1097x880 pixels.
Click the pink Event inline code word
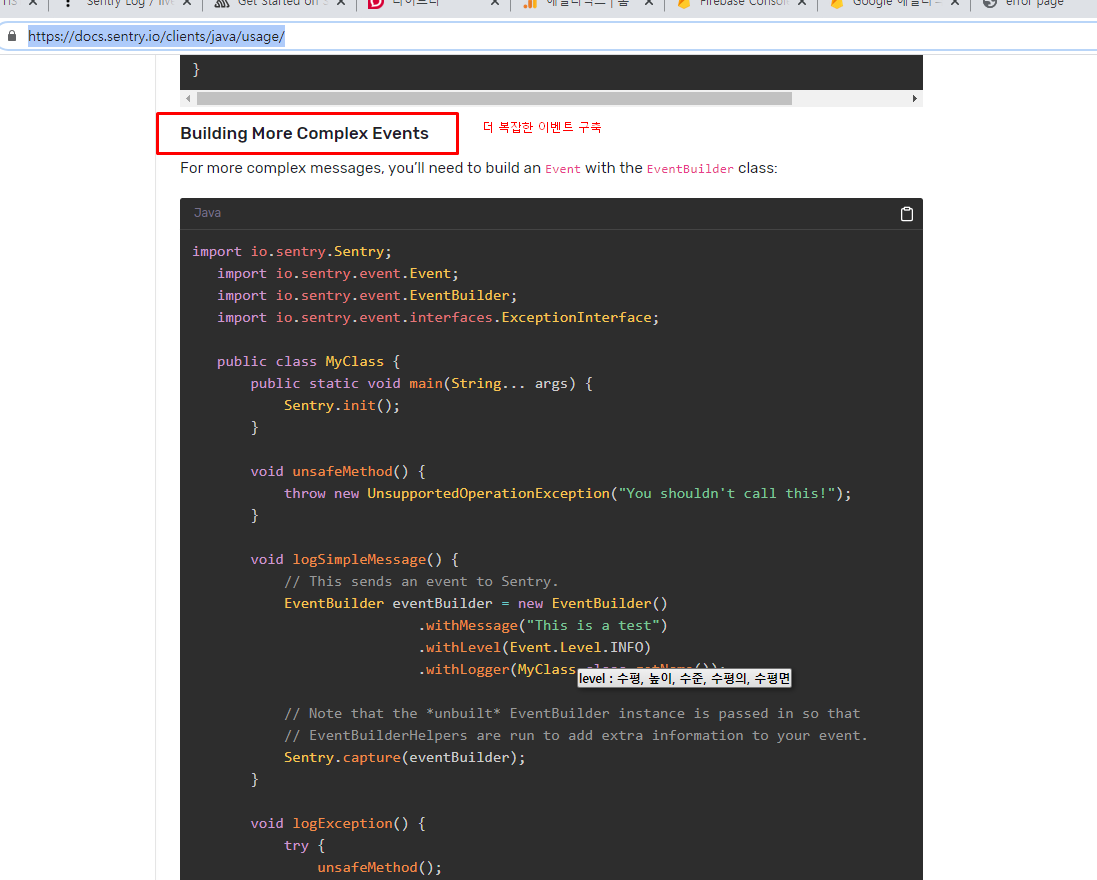[562, 169]
